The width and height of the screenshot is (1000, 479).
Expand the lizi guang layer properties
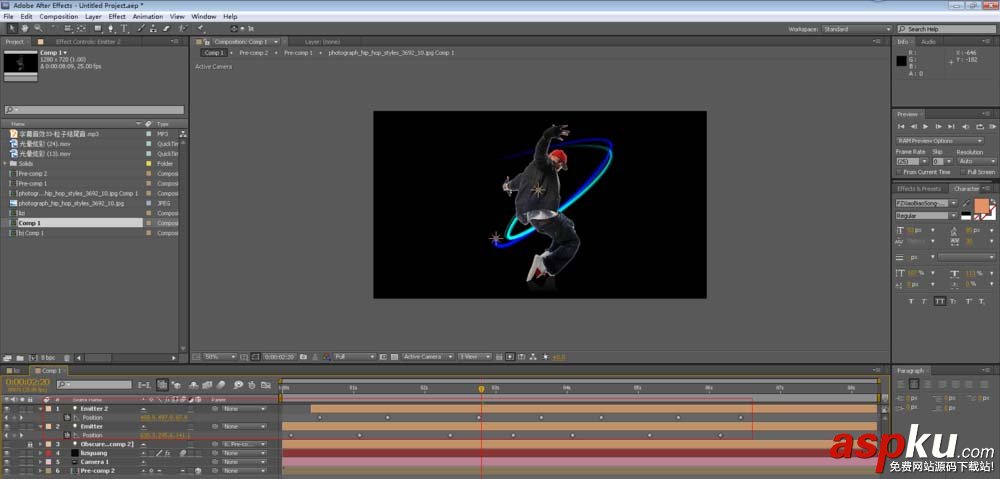coord(41,453)
